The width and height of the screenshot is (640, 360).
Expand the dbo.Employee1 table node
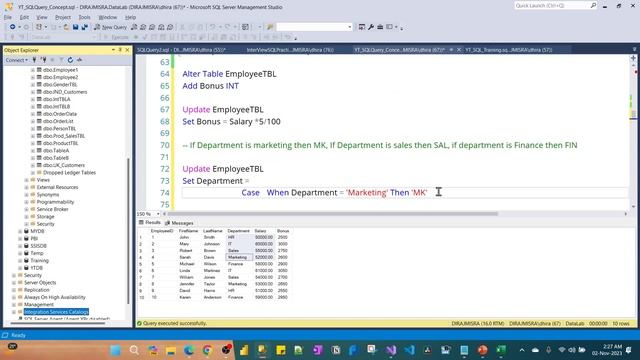33,70
